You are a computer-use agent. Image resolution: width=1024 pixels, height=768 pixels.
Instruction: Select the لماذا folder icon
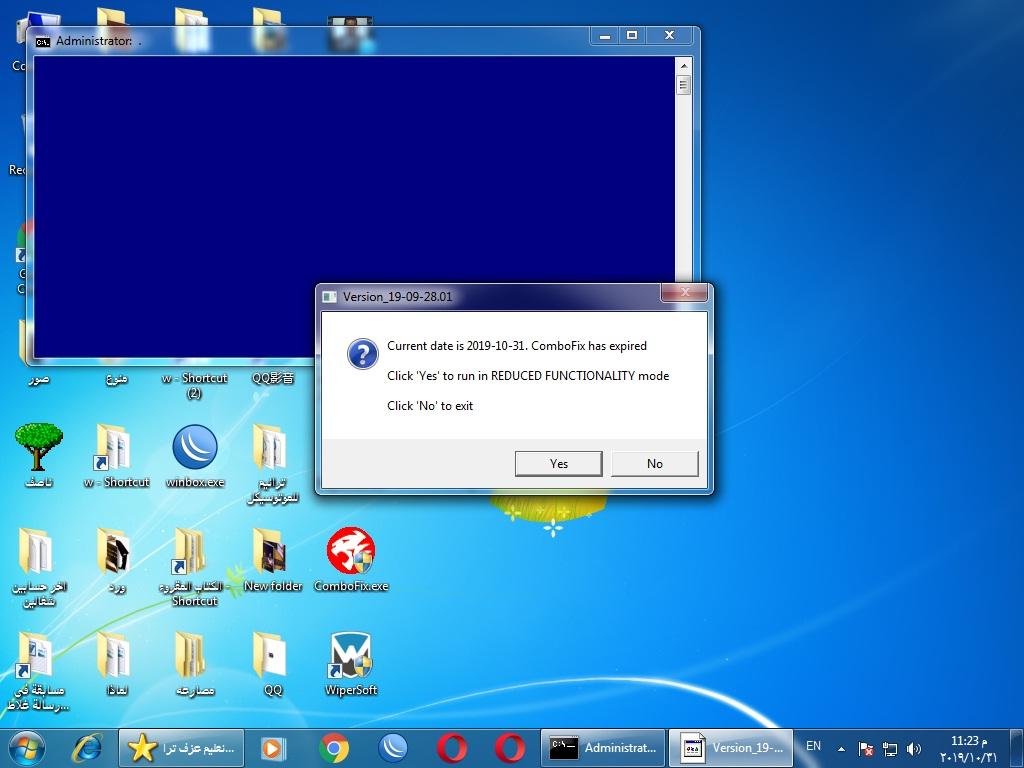[116, 664]
